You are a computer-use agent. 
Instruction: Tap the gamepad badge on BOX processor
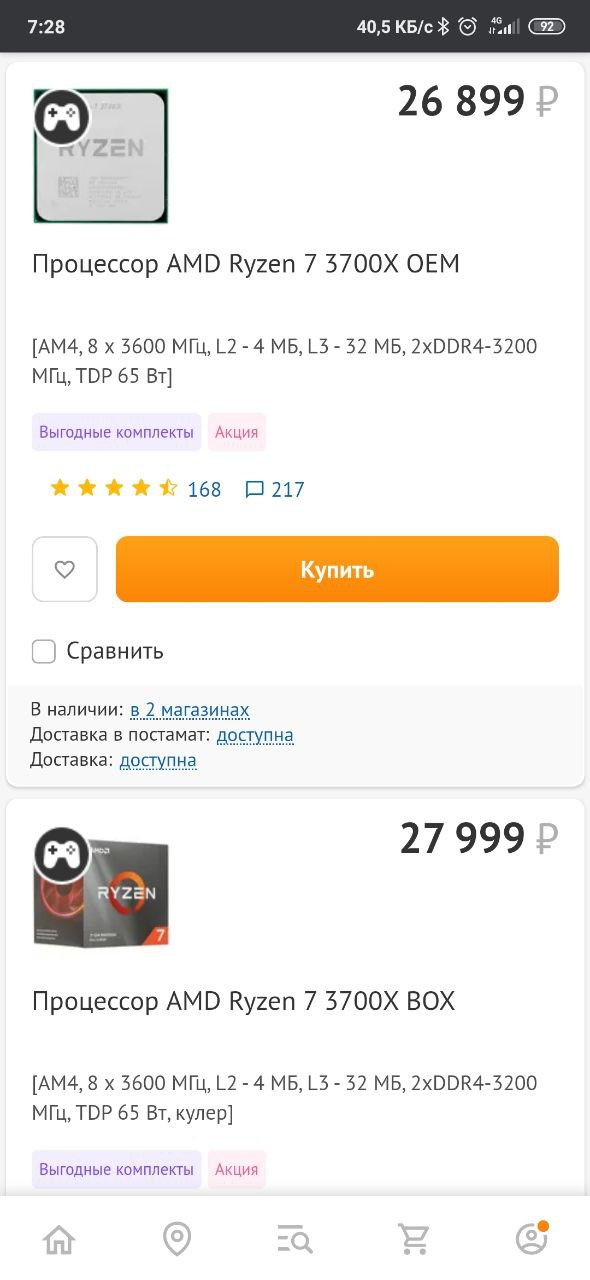[62, 855]
